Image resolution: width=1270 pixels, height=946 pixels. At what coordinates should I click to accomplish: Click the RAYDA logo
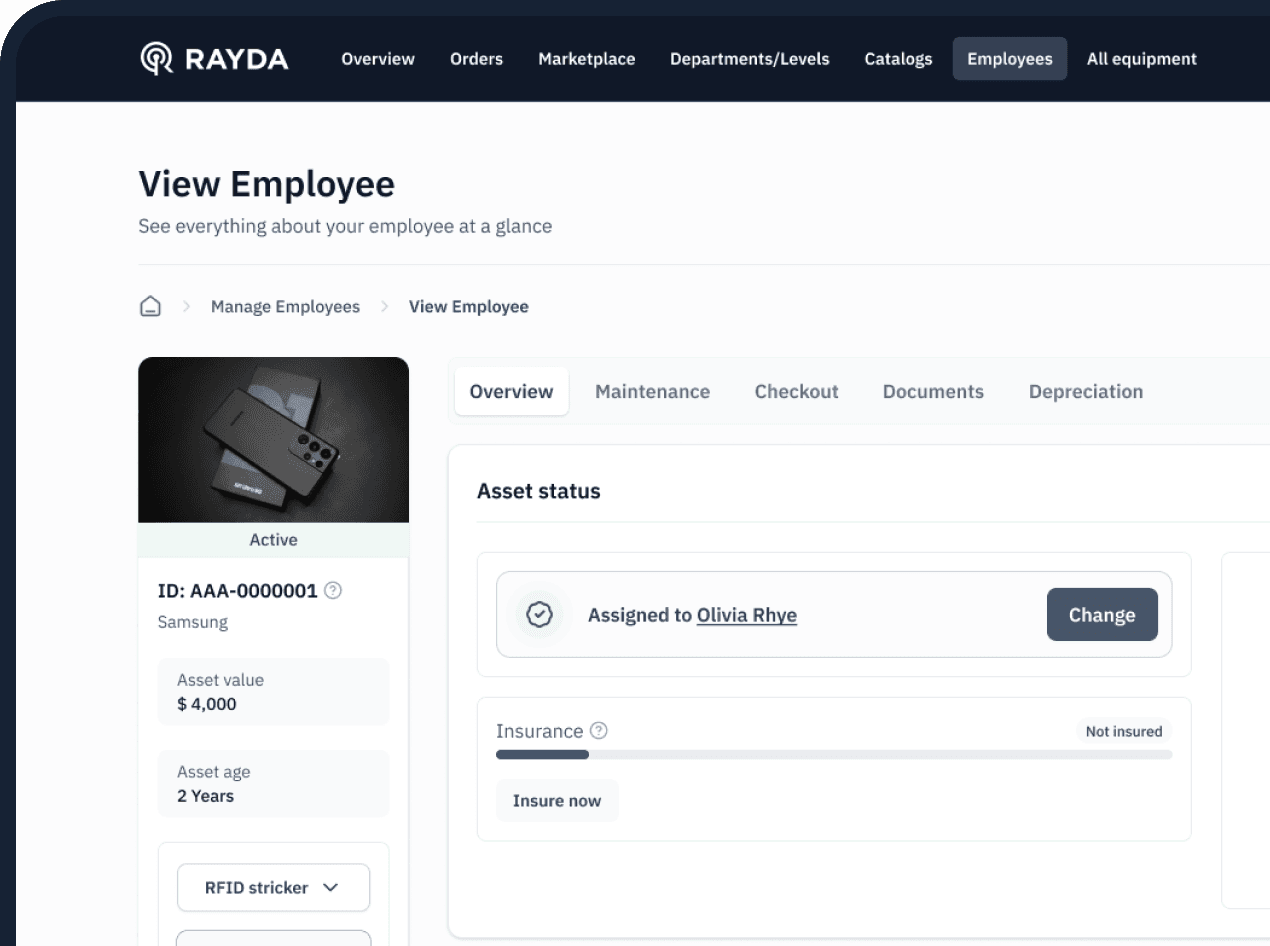(214, 58)
